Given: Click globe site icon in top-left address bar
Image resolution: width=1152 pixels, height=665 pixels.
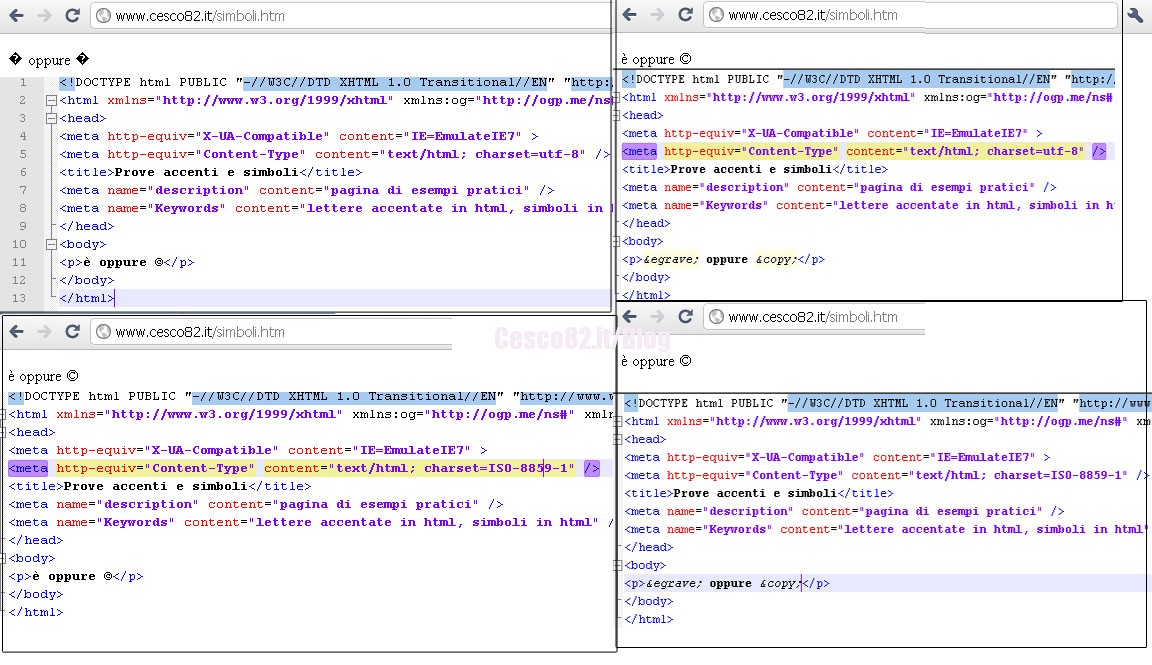Looking at the screenshot, I should [x=104, y=15].
